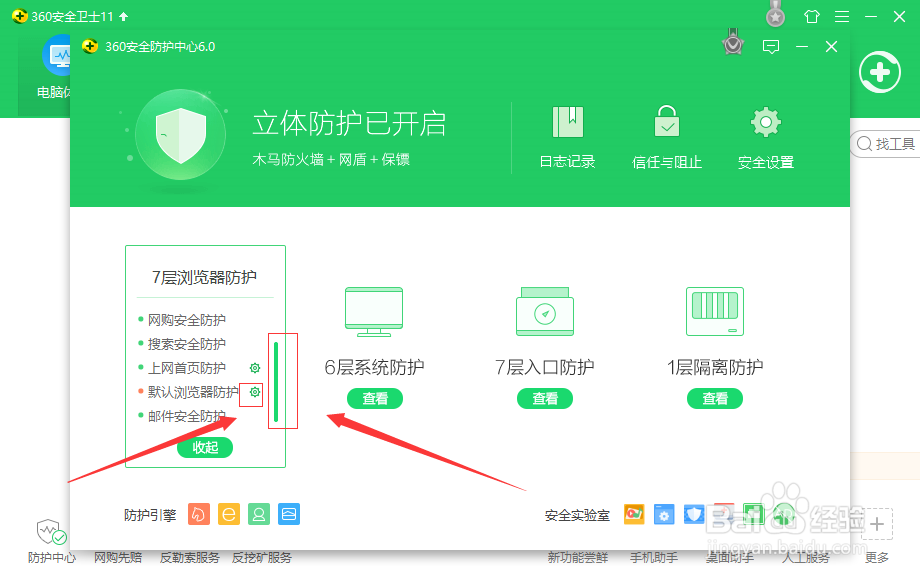Select 默认浏览器防护 list item
Viewport: 920px width, 580px height.
pos(193,392)
